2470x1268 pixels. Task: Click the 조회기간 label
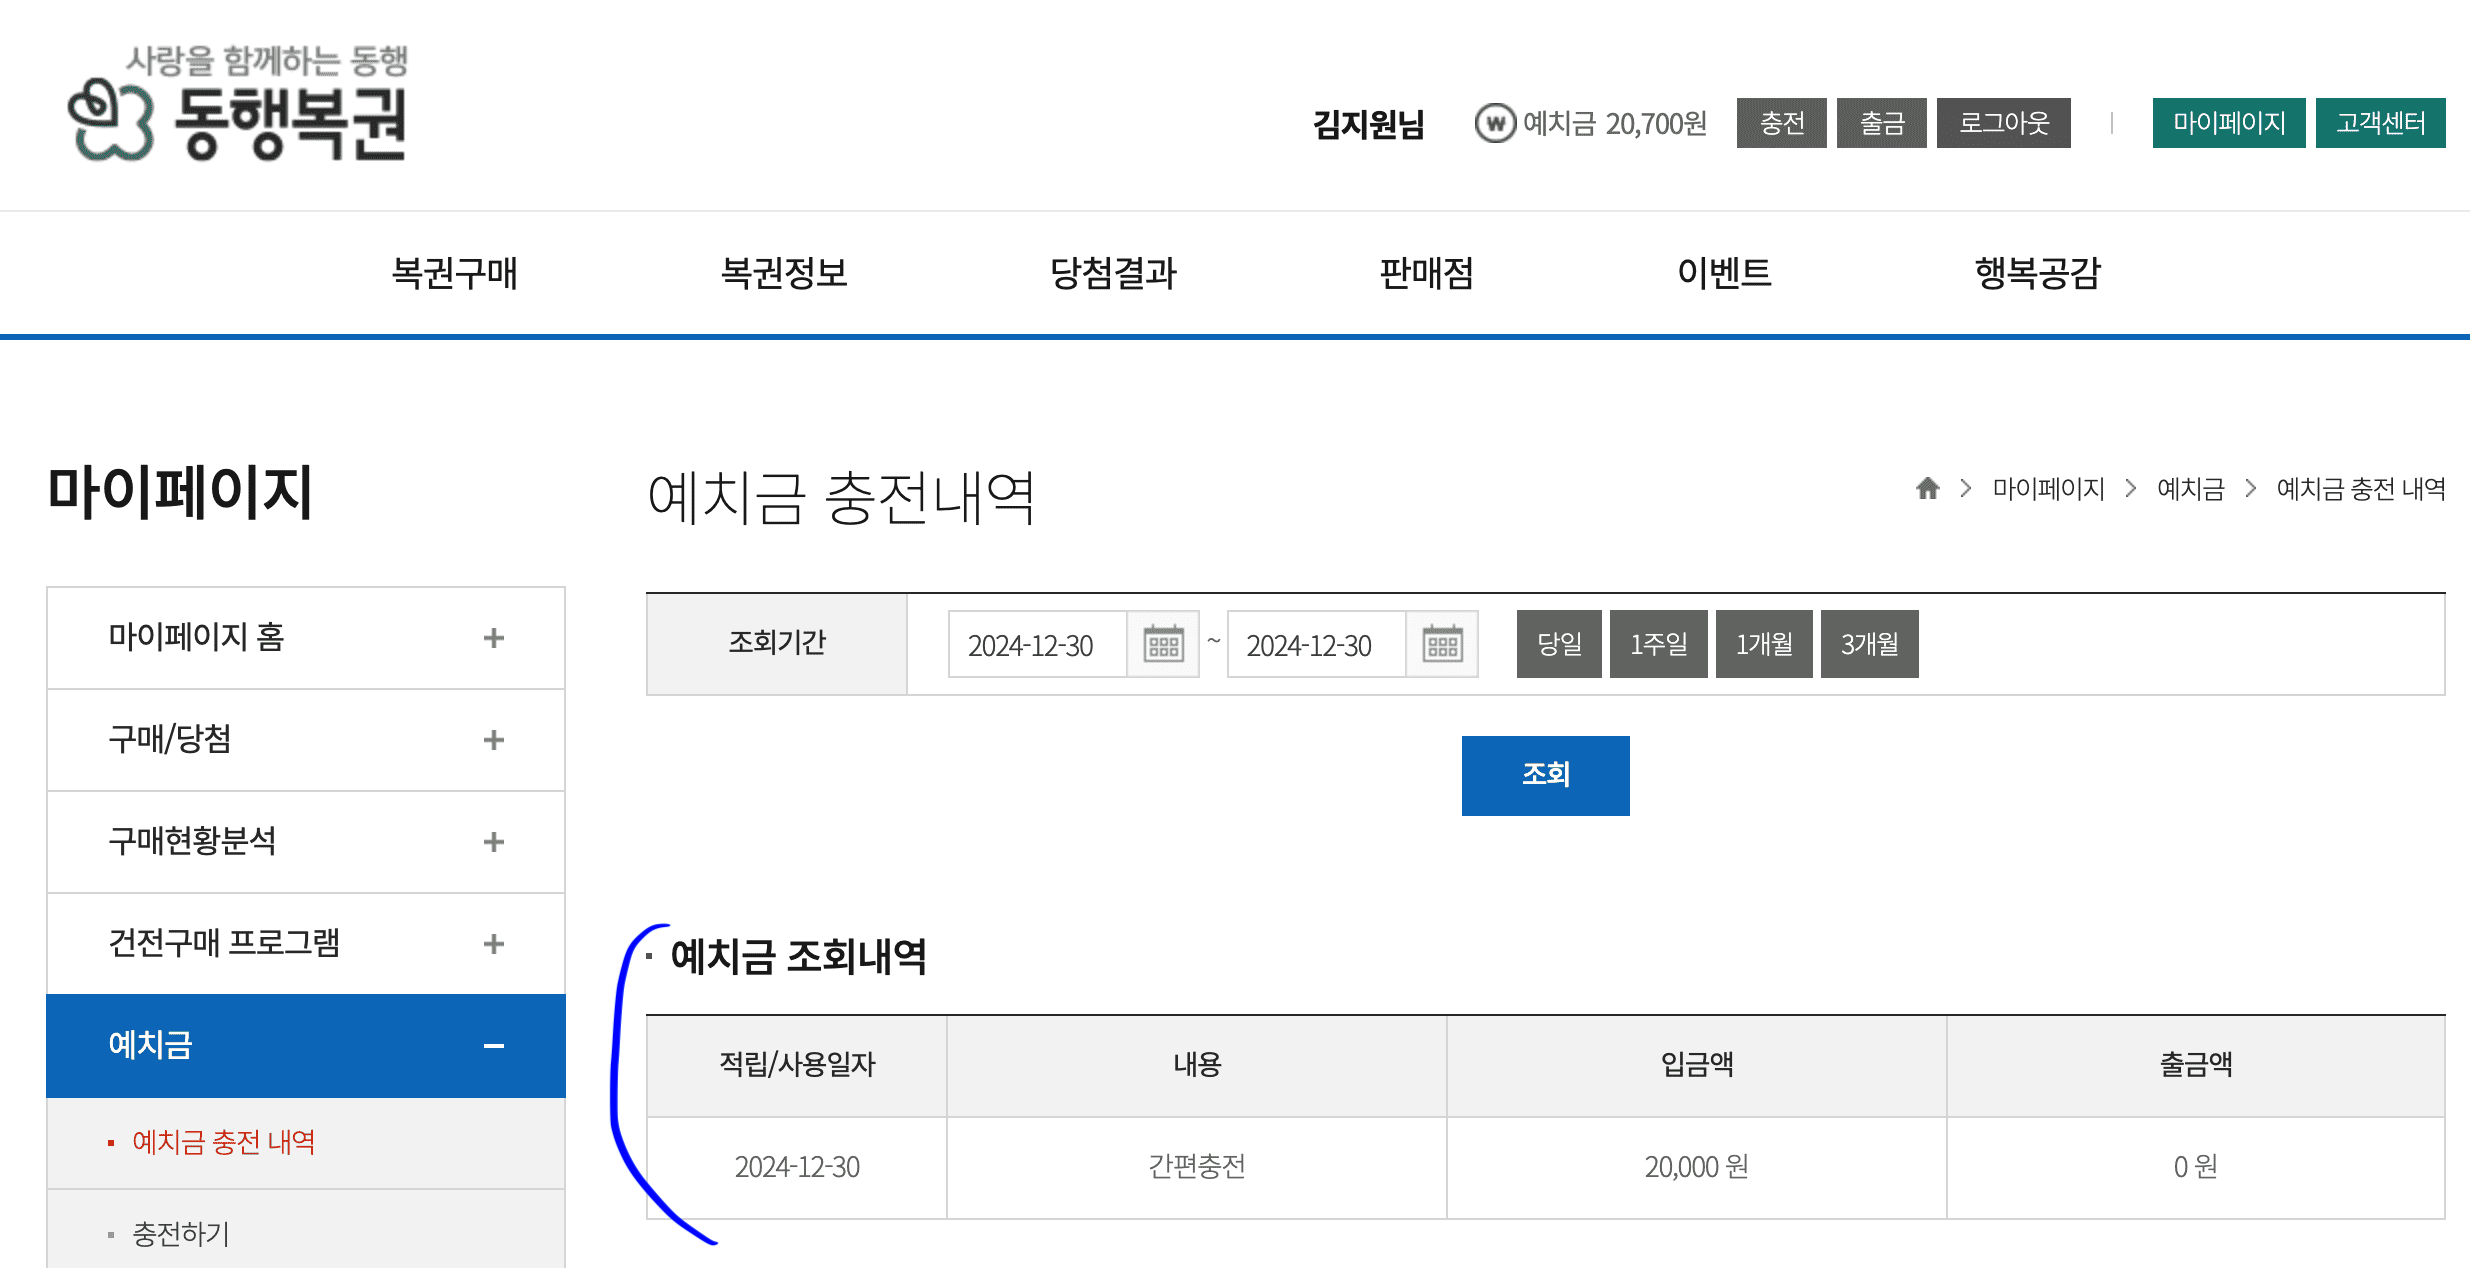tap(777, 642)
